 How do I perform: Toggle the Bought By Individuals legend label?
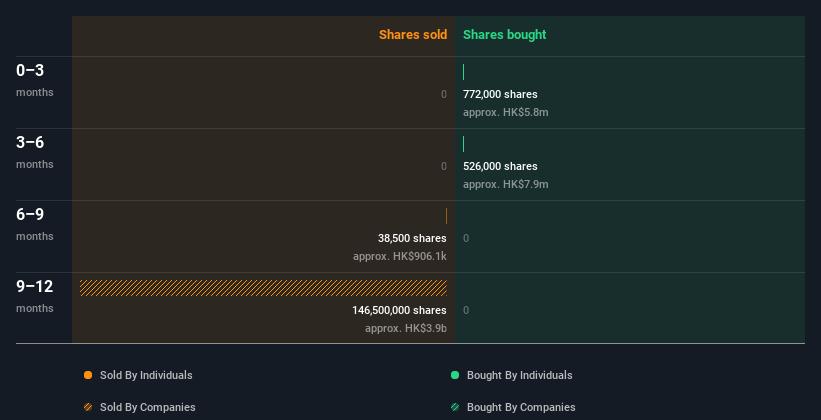coord(519,375)
